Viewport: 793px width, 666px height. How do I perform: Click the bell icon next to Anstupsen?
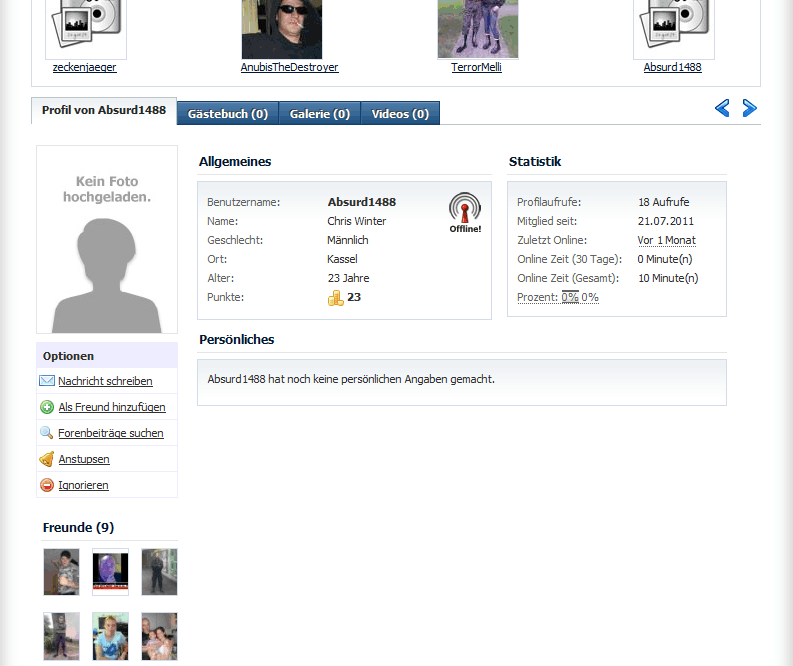47,459
